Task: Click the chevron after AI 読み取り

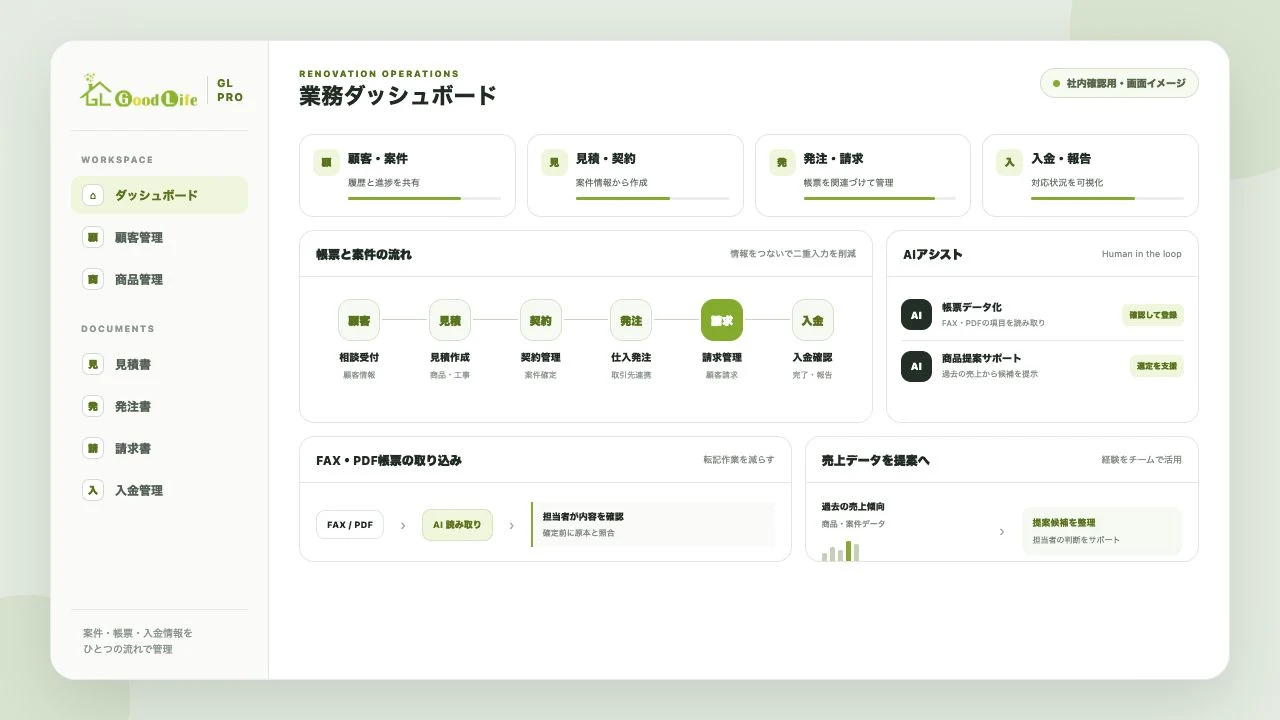Action: point(512,525)
